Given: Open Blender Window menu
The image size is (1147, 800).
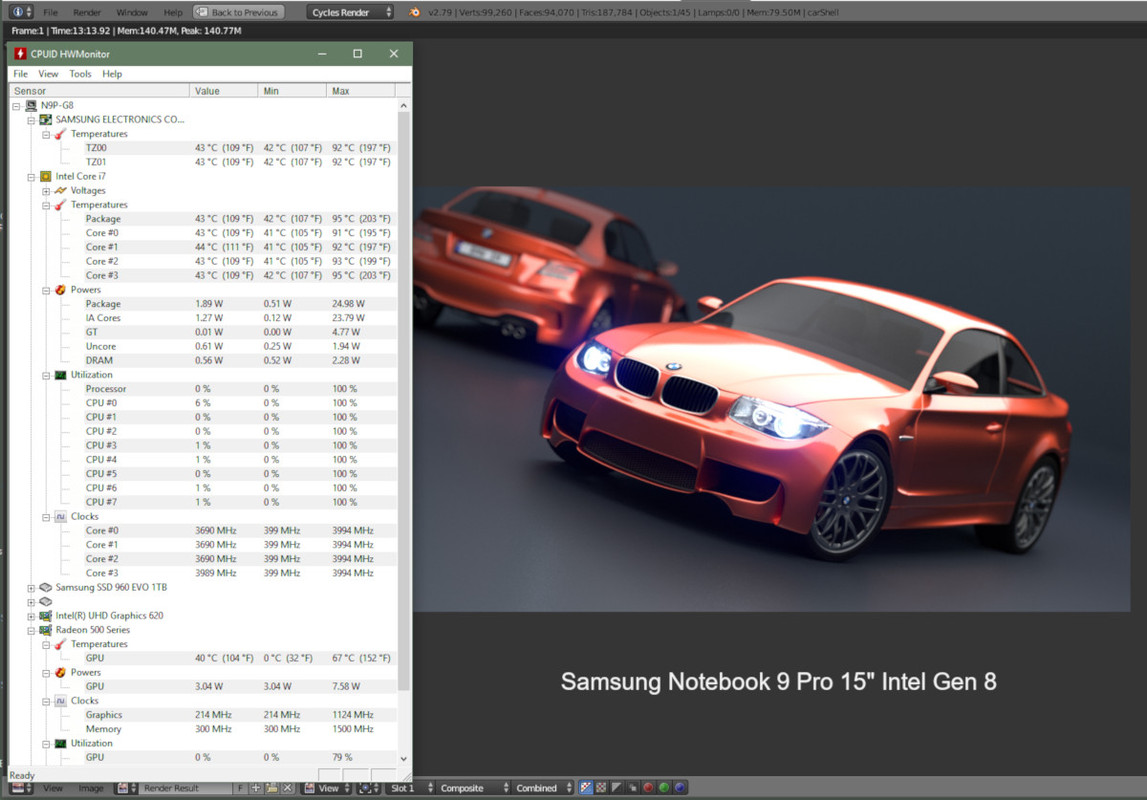Looking at the screenshot, I should coord(132,12).
